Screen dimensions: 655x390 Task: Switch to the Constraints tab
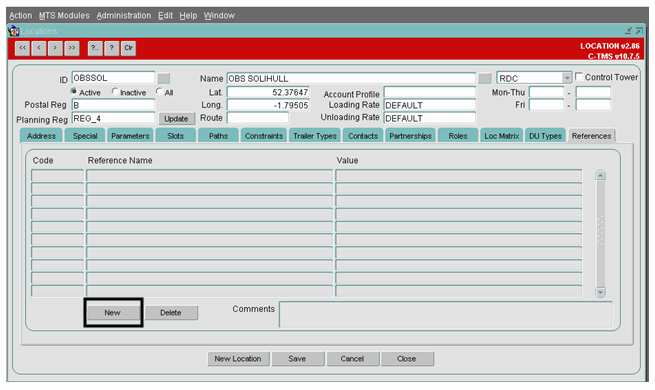click(264, 136)
